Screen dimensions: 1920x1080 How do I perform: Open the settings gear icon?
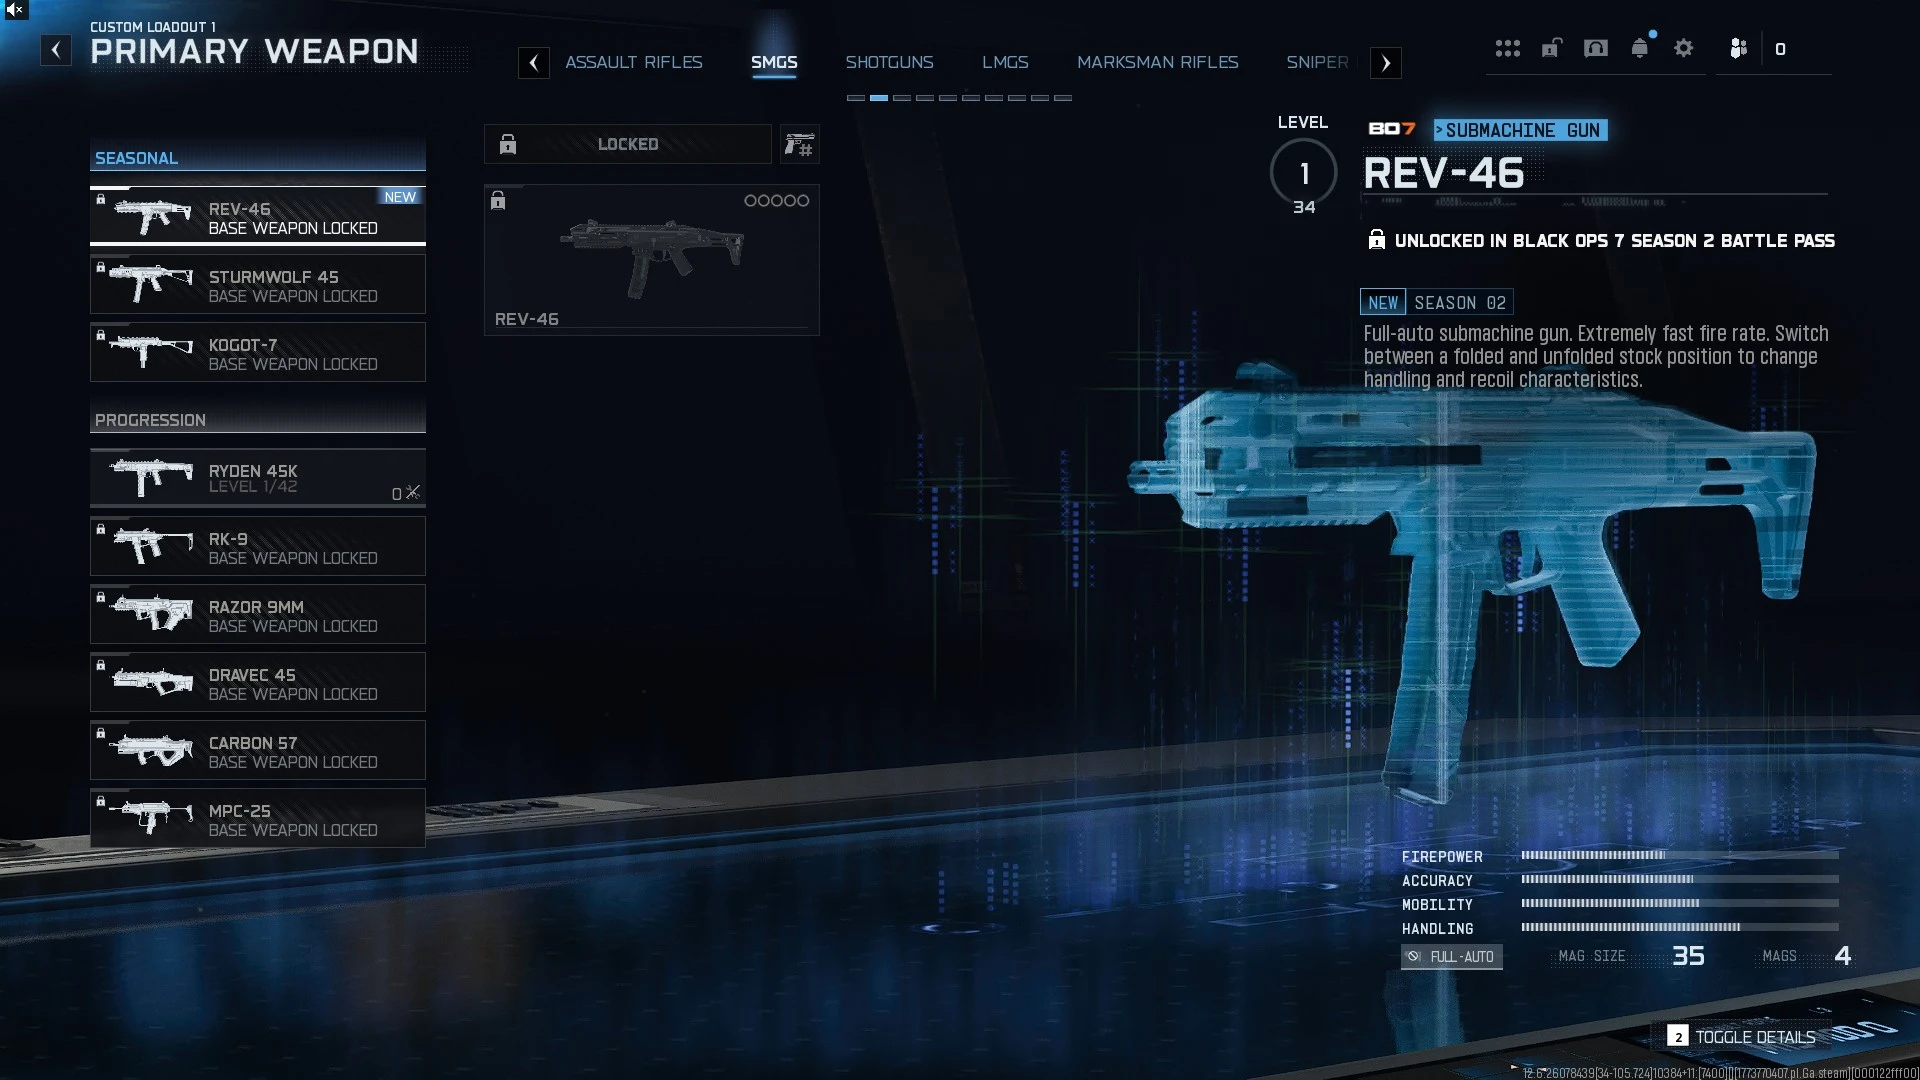tap(1684, 48)
